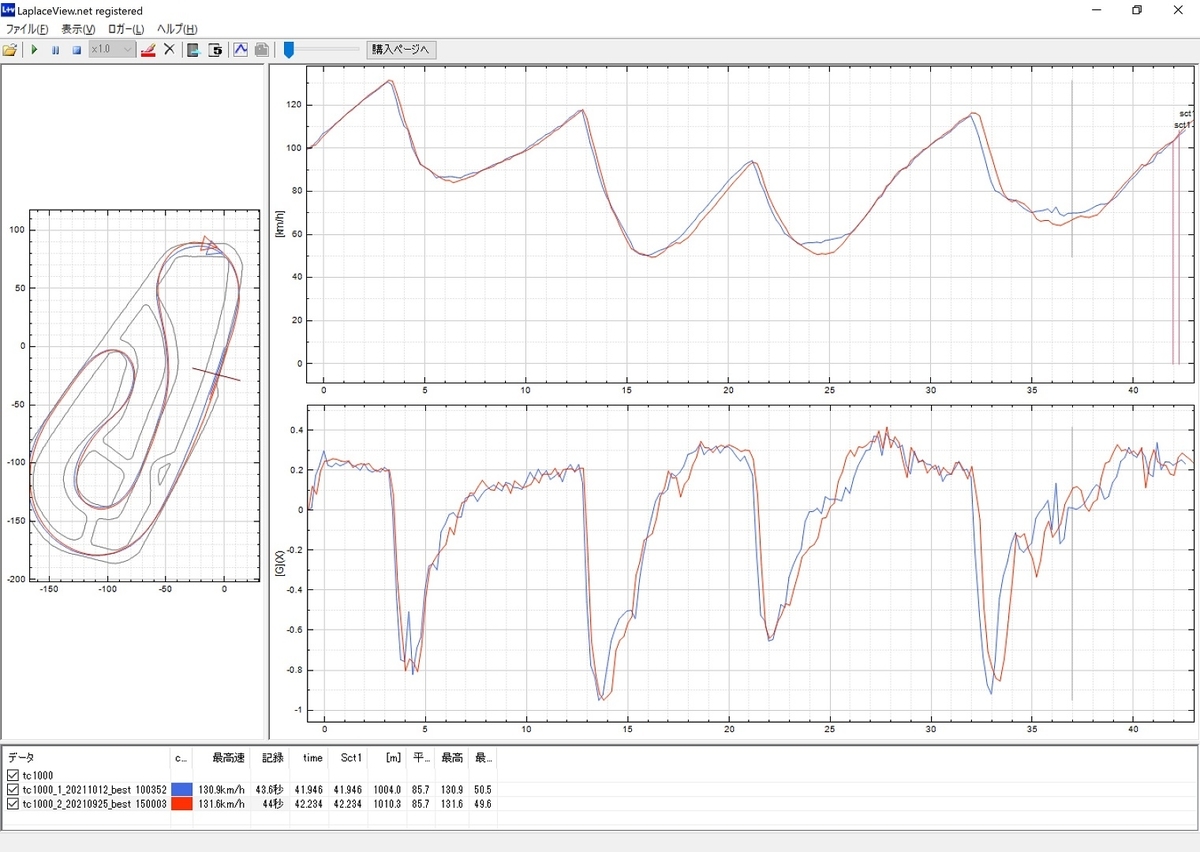Pause playback in the toolbar
This screenshot has height=852, width=1200.
[55, 49]
